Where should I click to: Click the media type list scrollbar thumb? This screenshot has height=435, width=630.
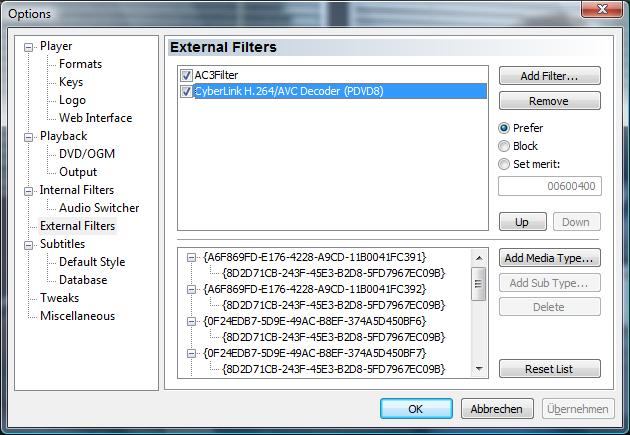(479, 284)
